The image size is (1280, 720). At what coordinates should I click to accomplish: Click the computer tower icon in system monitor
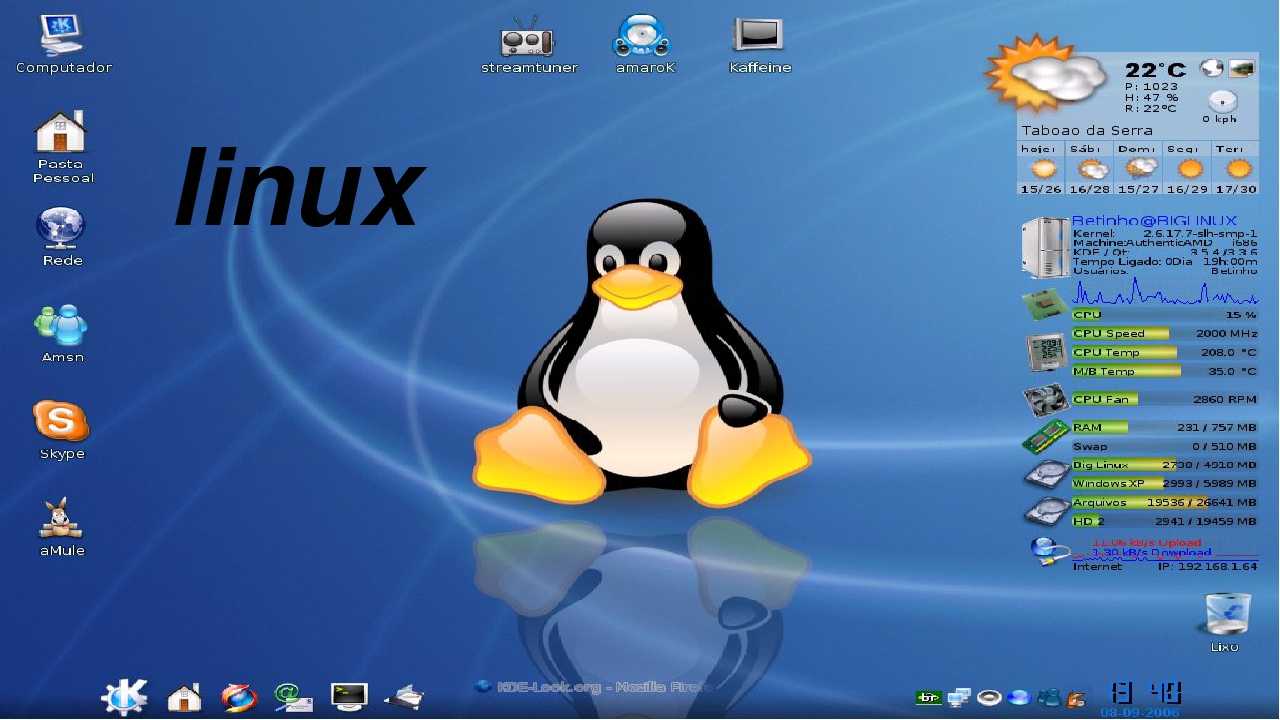[x=1044, y=247]
